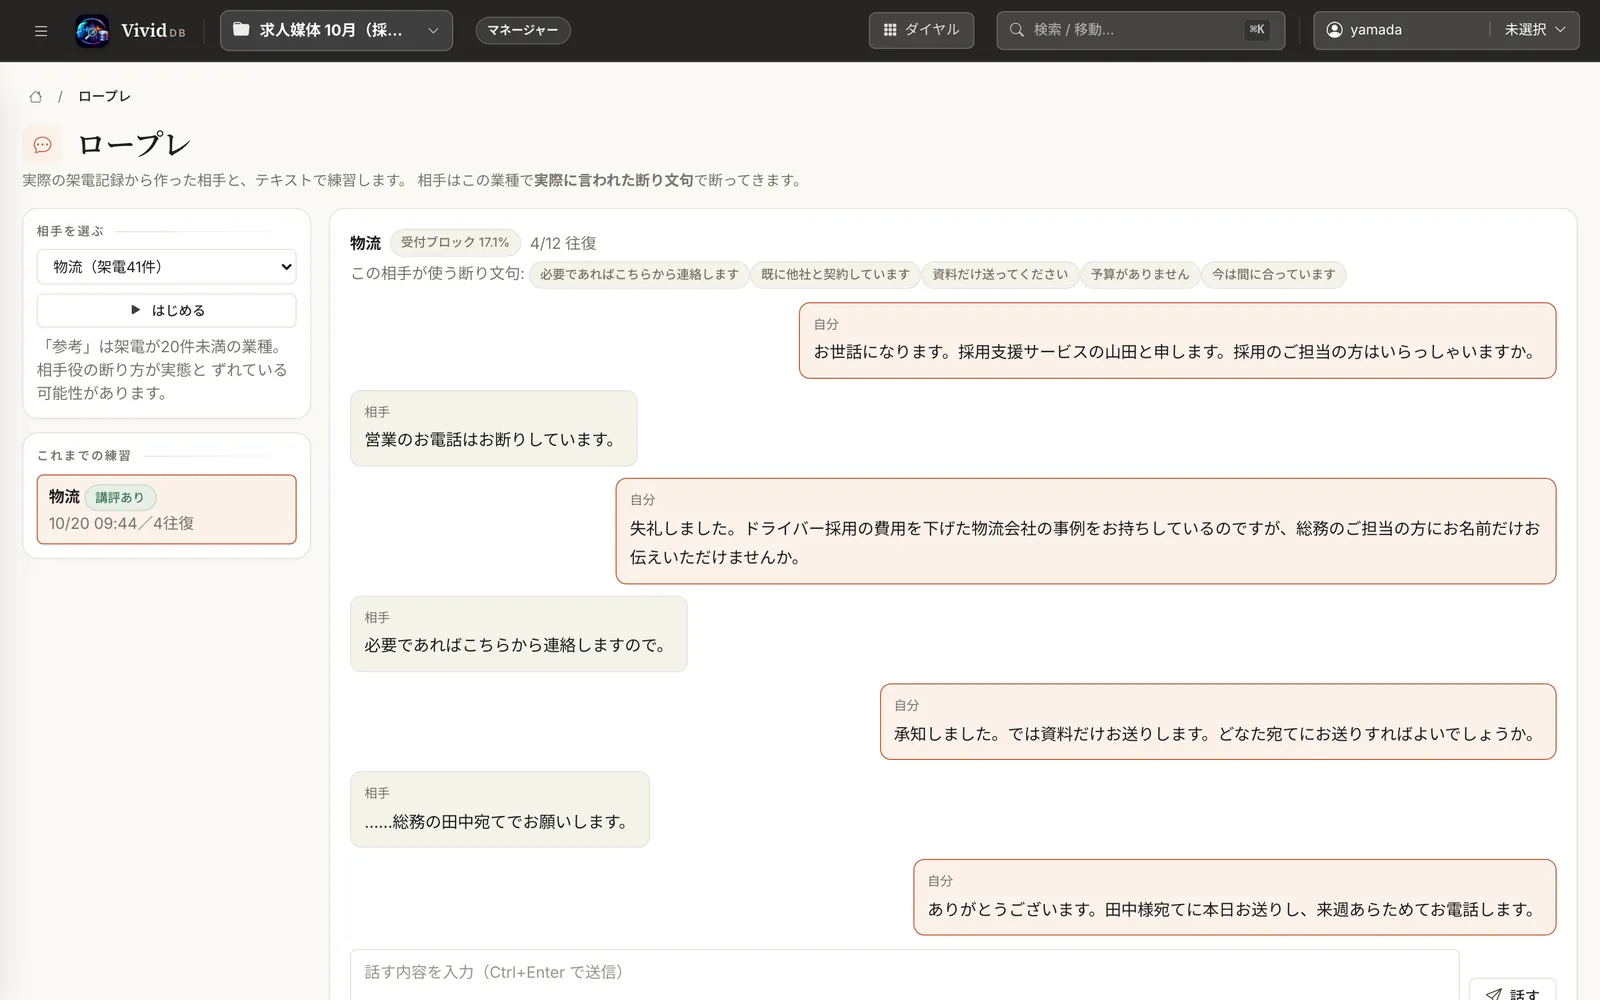Click the yamada username

pos(1376,30)
